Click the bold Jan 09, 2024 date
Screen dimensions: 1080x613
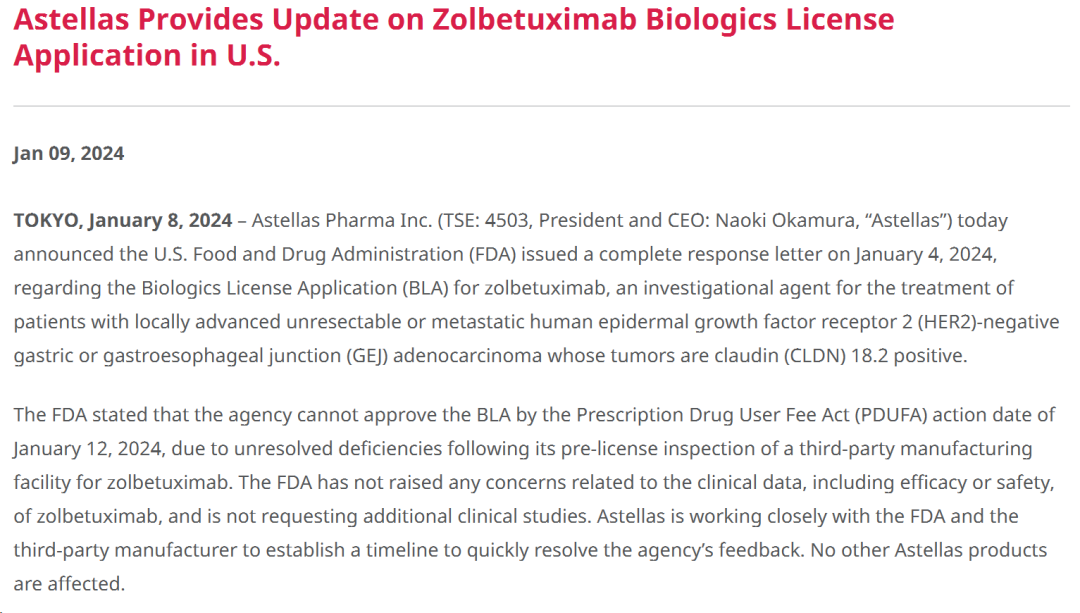click(x=69, y=153)
